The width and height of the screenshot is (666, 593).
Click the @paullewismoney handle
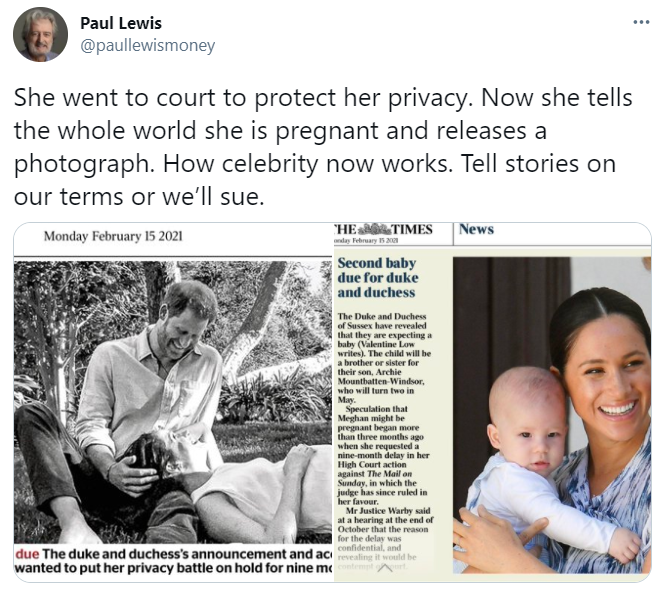[x=147, y=46]
